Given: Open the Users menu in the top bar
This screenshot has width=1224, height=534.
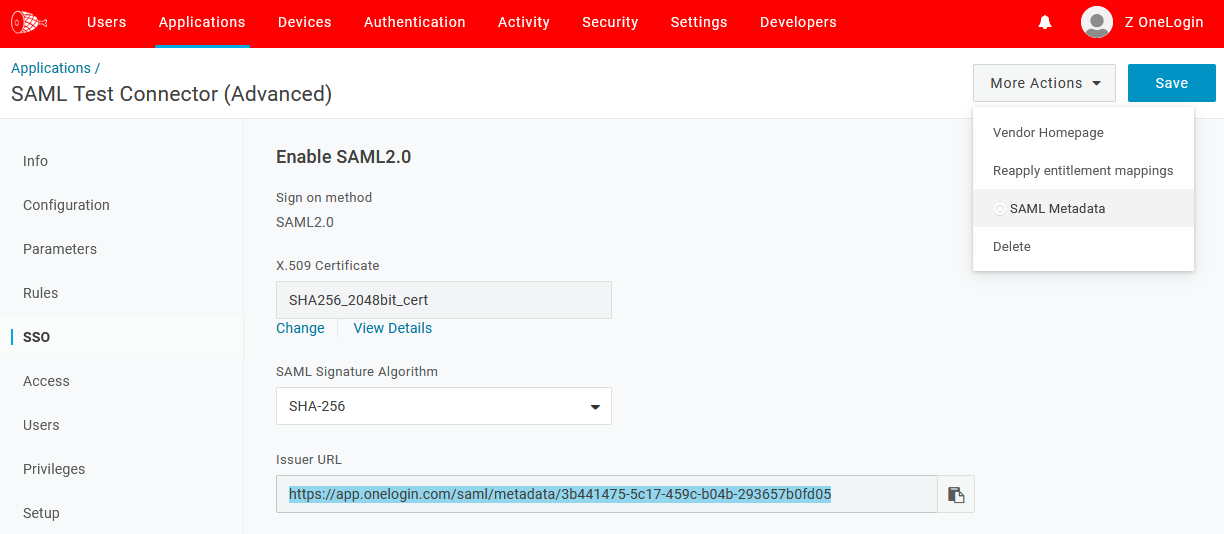Looking at the screenshot, I should [106, 22].
